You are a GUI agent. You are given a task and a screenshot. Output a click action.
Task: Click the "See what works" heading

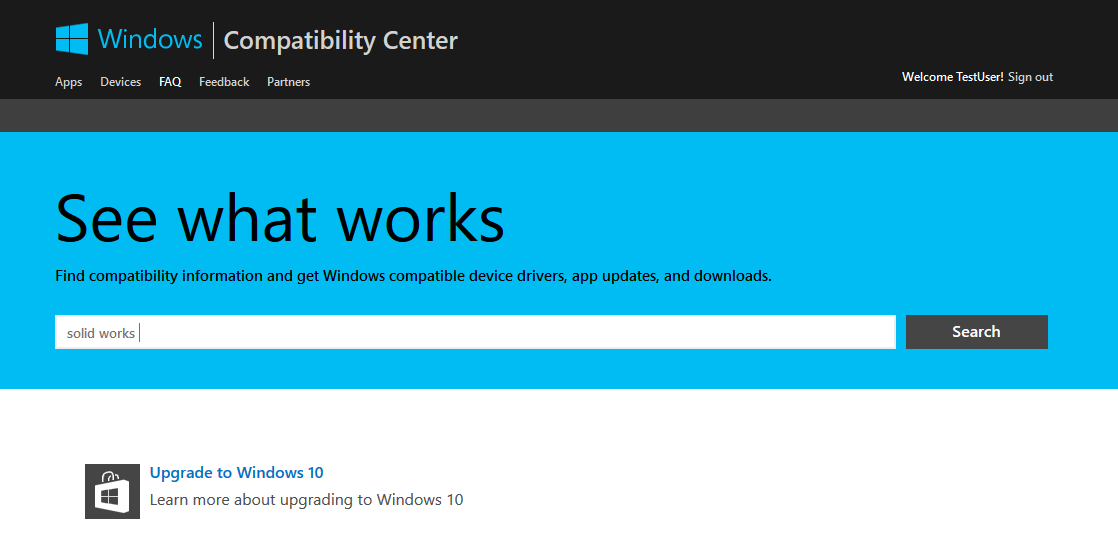coord(280,217)
